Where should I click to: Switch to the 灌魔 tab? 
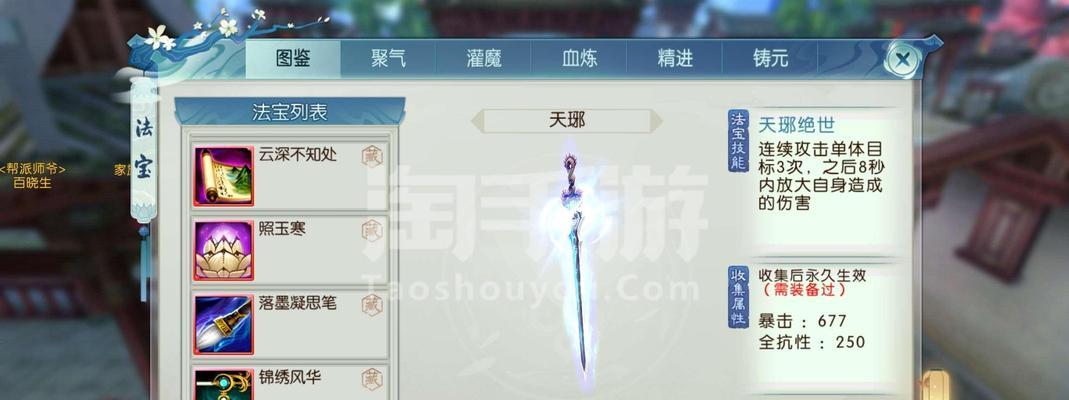[x=484, y=59]
